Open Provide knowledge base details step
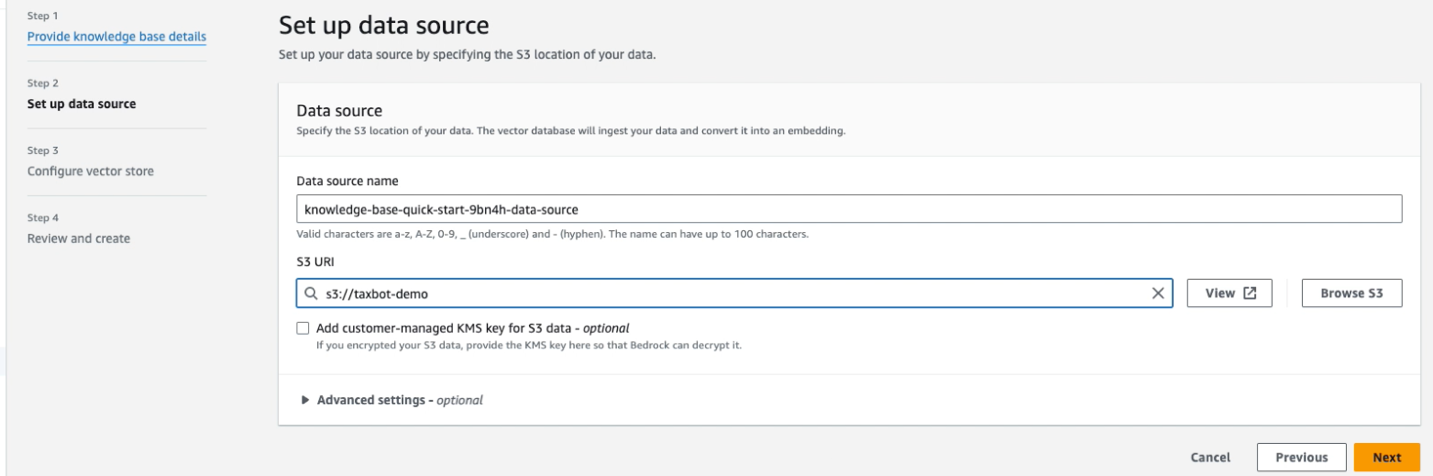The image size is (1433, 476). (x=117, y=37)
